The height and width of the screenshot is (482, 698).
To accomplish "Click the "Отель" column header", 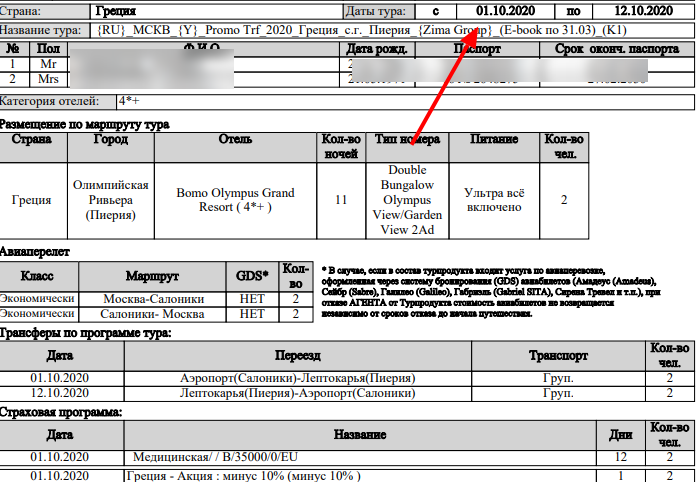I will pos(235,139).
